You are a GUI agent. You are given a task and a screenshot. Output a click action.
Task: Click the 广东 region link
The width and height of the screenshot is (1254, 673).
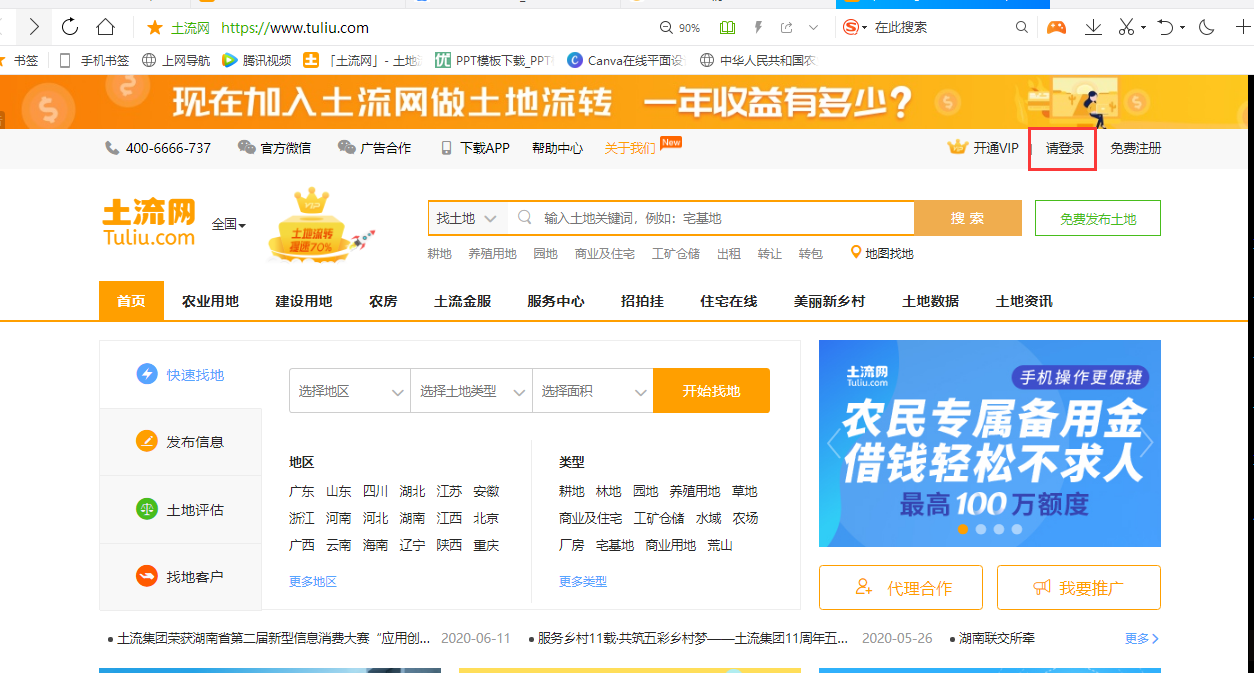302,491
